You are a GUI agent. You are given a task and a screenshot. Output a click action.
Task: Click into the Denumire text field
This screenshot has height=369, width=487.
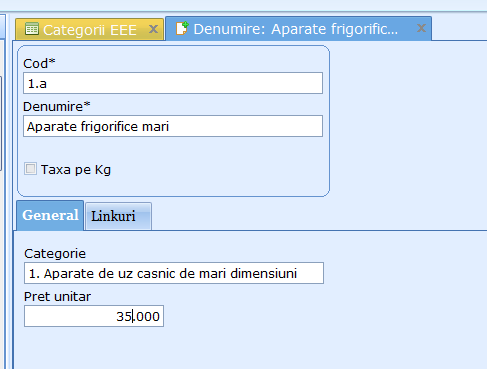click(x=173, y=126)
